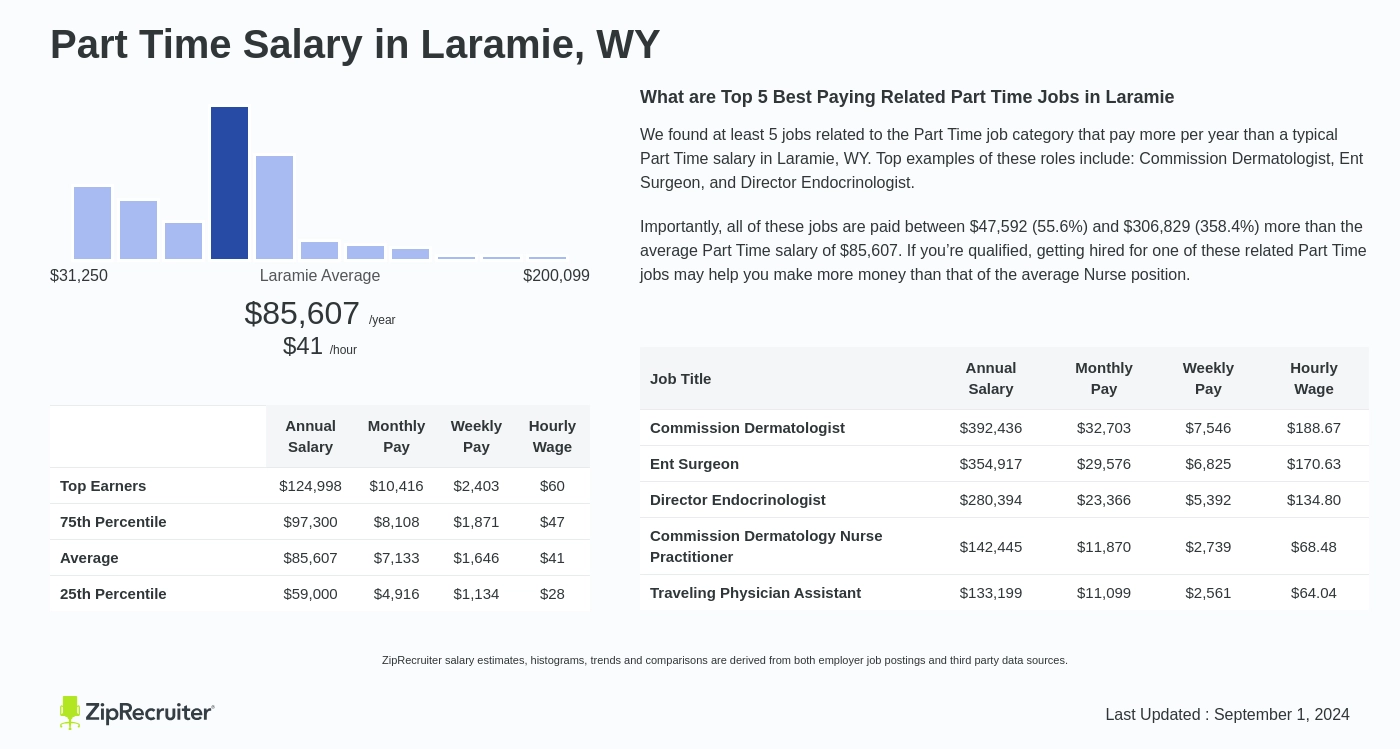Click the Job Title column header
1400x749 pixels.
pyautogui.click(x=681, y=378)
